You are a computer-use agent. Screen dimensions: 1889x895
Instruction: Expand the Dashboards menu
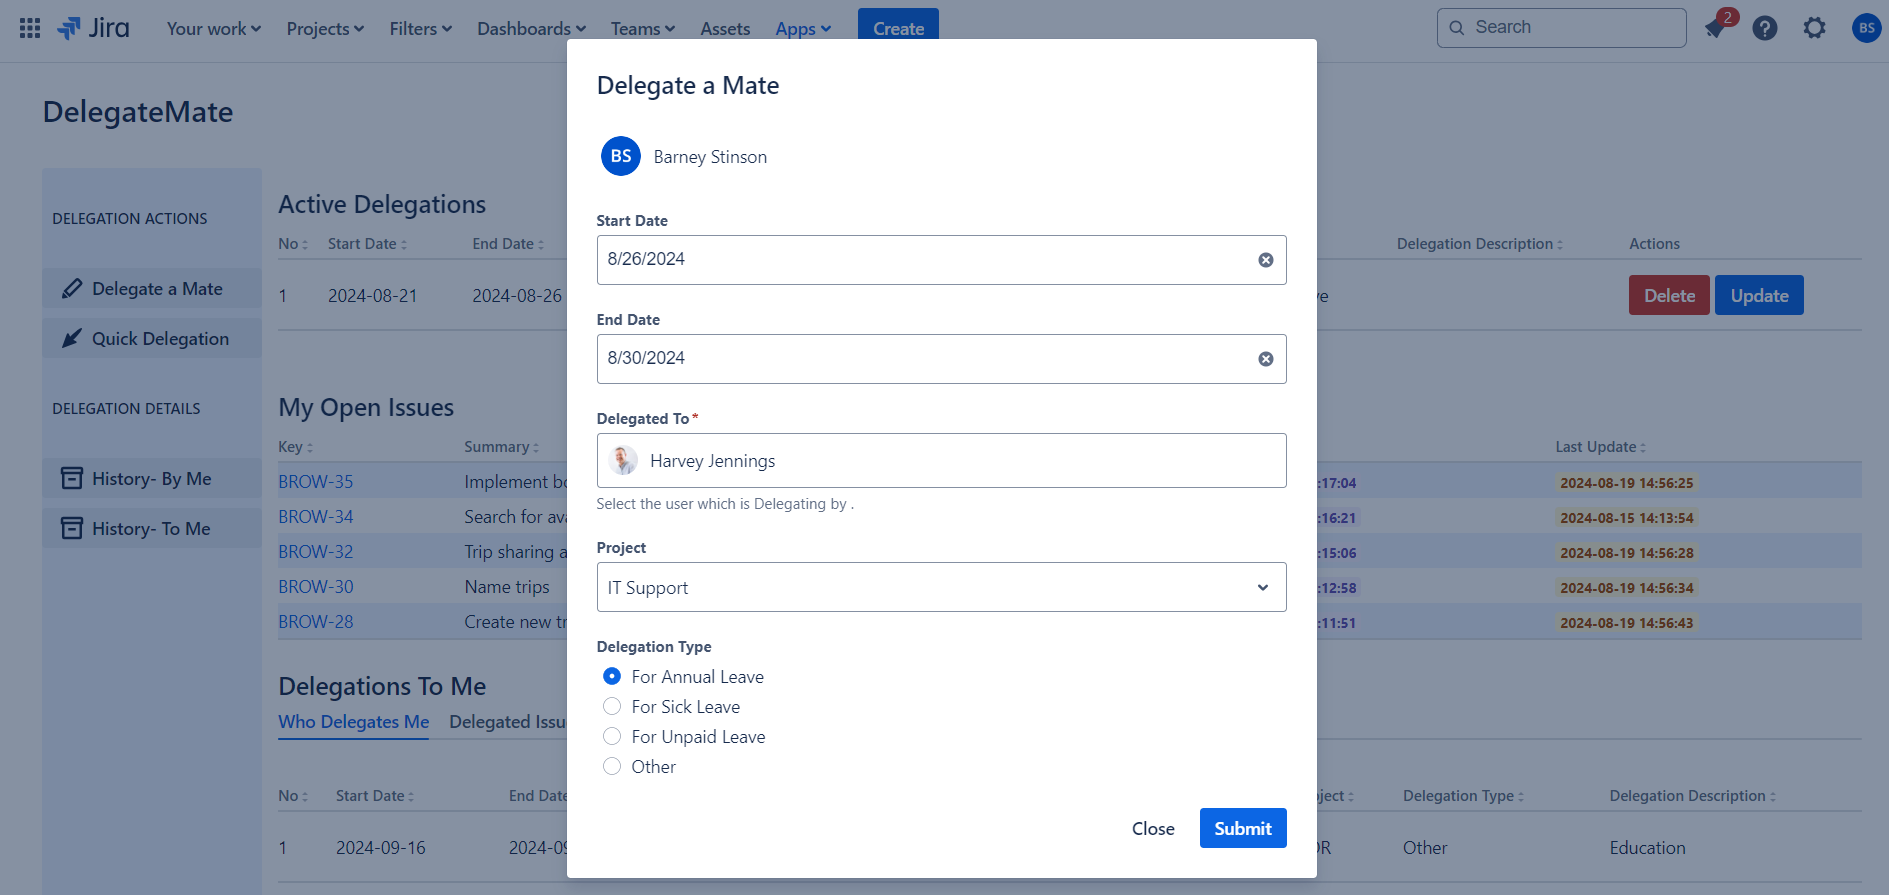(x=531, y=29)
